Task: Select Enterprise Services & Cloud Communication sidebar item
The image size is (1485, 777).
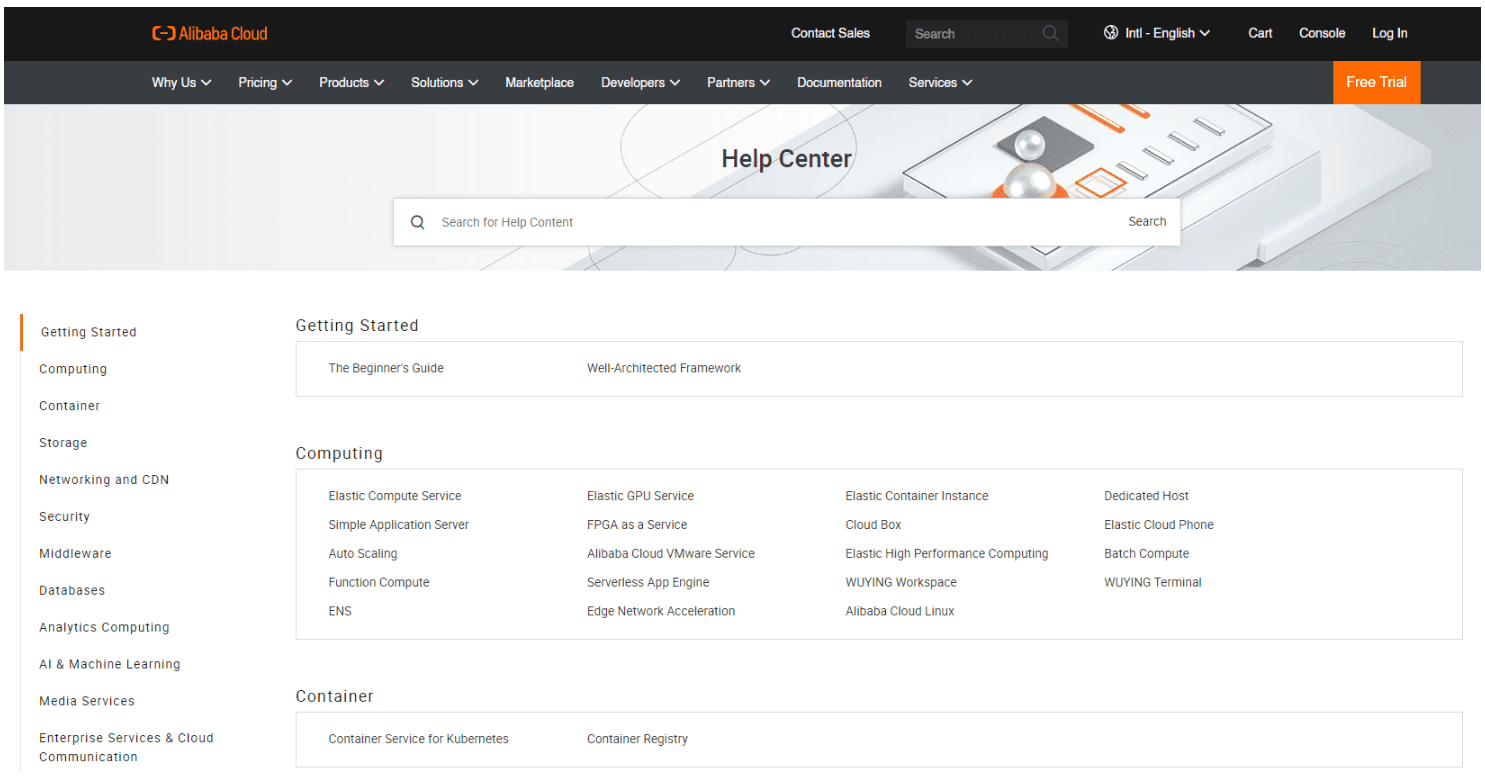Action: [126, 748]
